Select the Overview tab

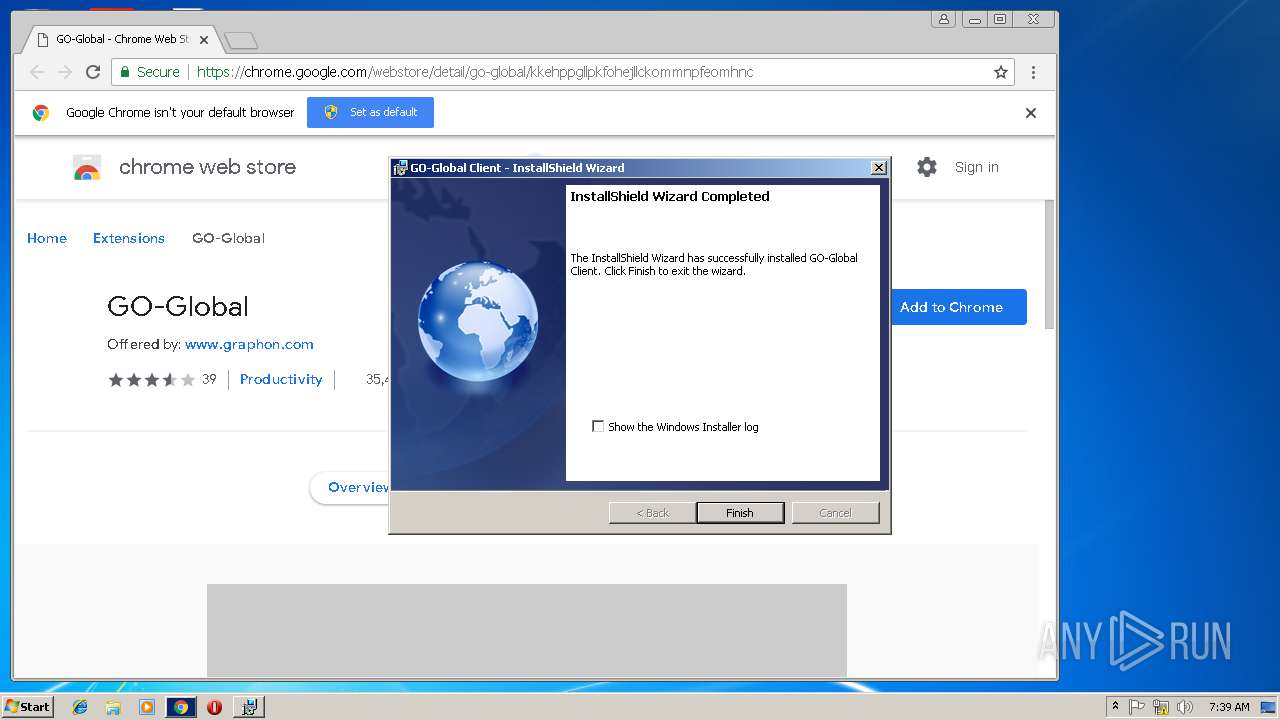pos(358,487)
